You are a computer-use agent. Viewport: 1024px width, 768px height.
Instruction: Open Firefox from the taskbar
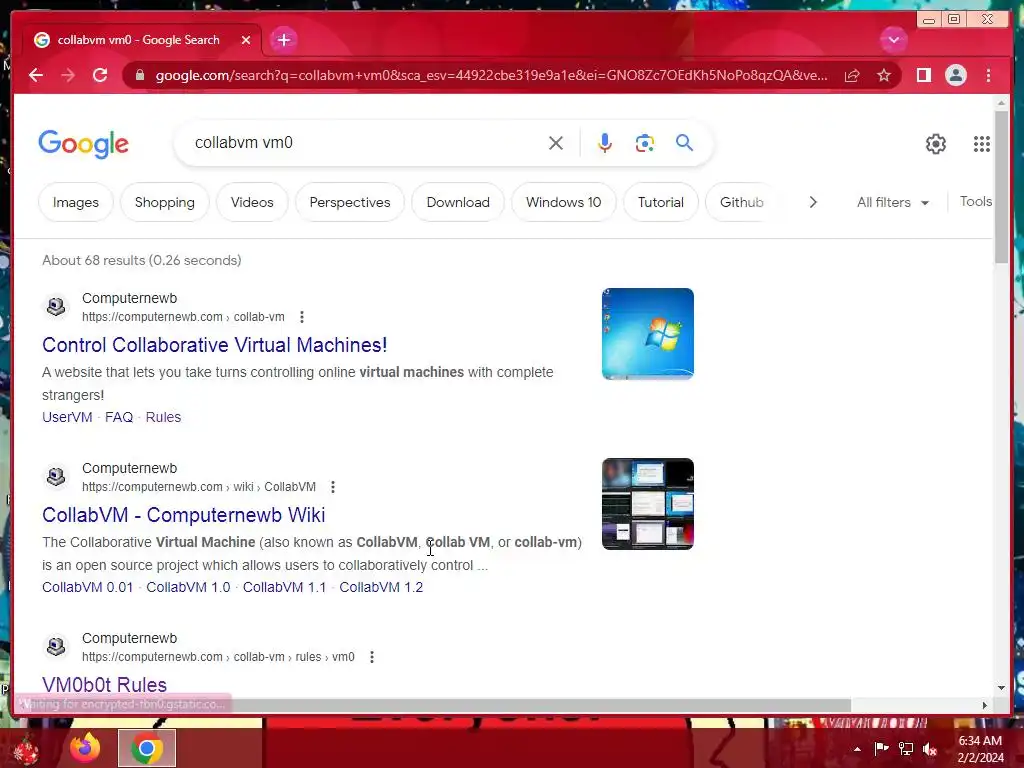click(x=85, y=748)
